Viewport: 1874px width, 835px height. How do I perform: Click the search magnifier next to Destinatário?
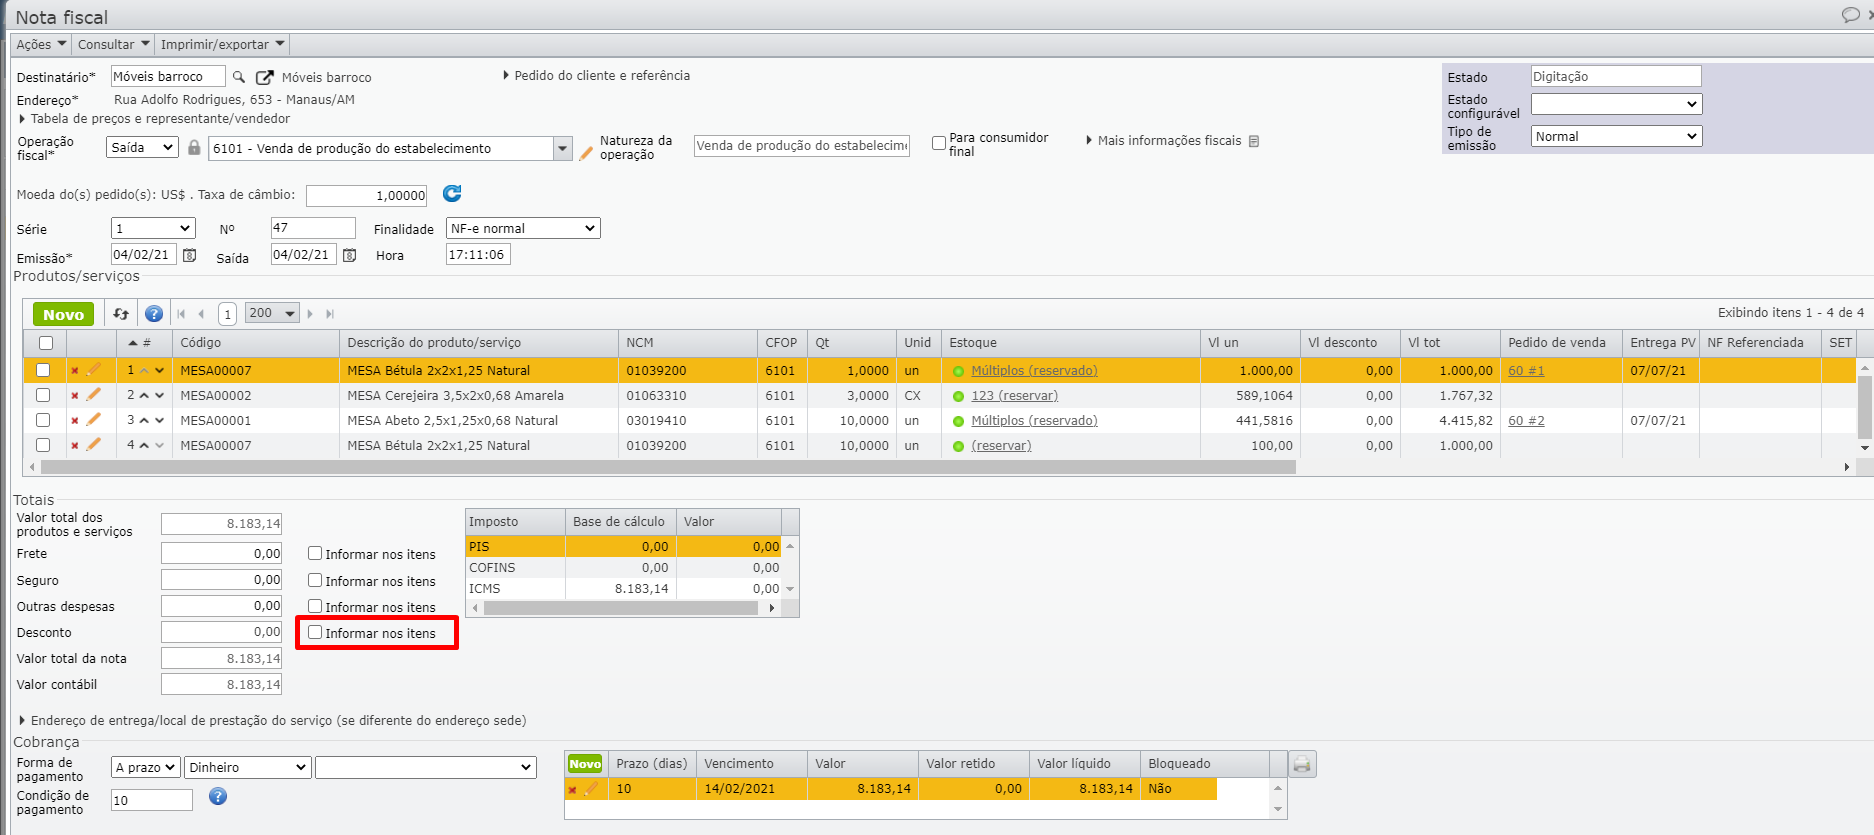239,77
